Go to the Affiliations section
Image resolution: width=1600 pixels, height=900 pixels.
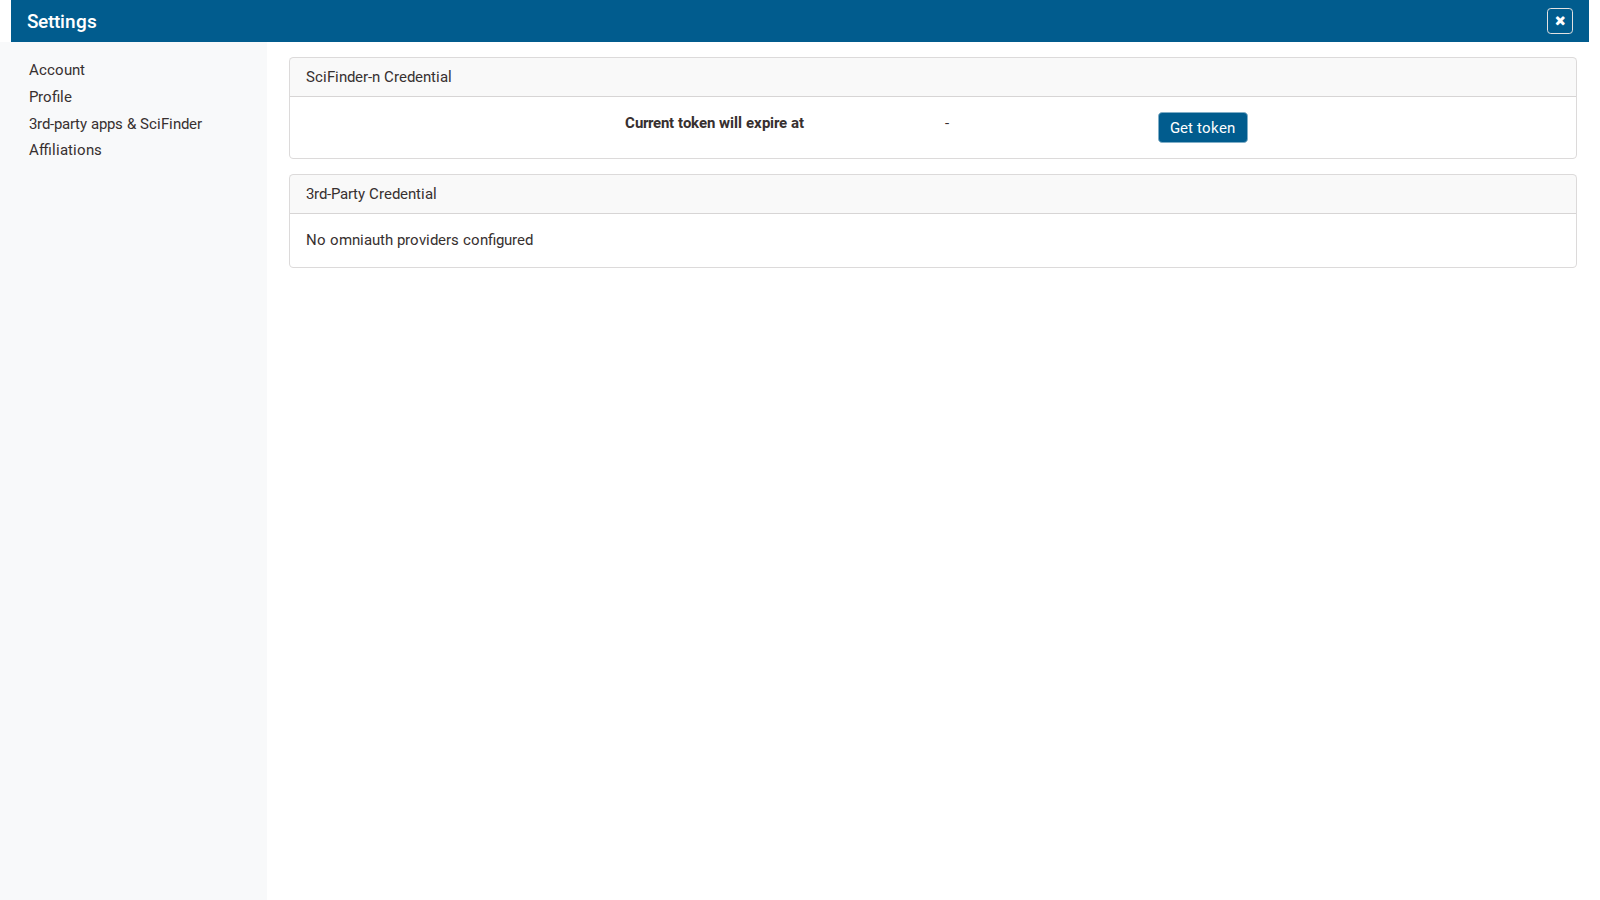coord(65,150)
